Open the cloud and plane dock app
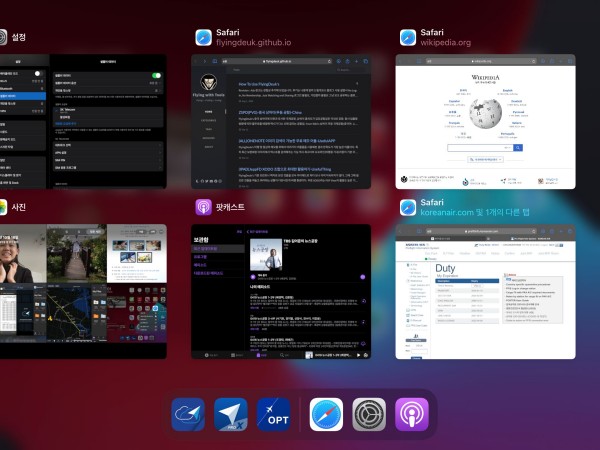Image resolution: width=600 pixels, height=450 pixels. 188,414
